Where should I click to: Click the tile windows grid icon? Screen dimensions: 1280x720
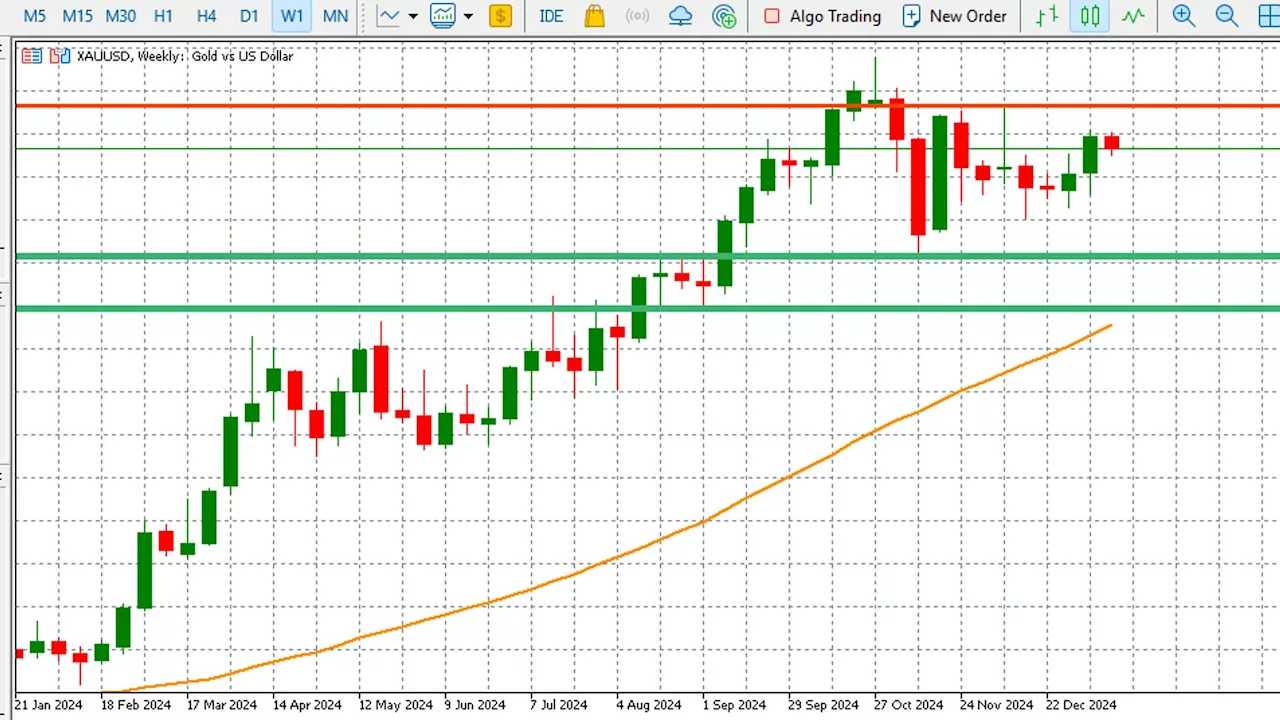1268,16
